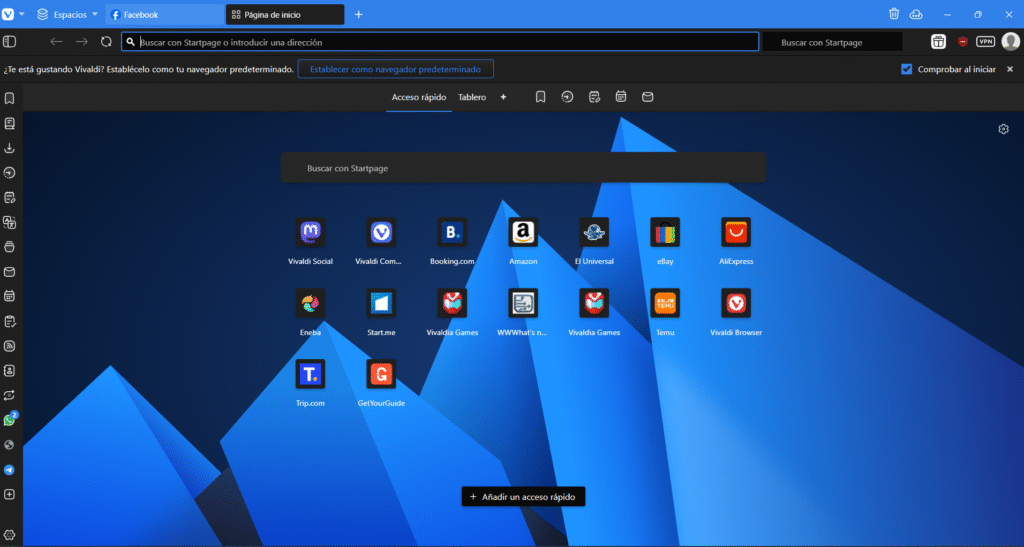Click the start page Startpage search box
This screenshot has height=547, width=1024.
click(x=524, y=168)
